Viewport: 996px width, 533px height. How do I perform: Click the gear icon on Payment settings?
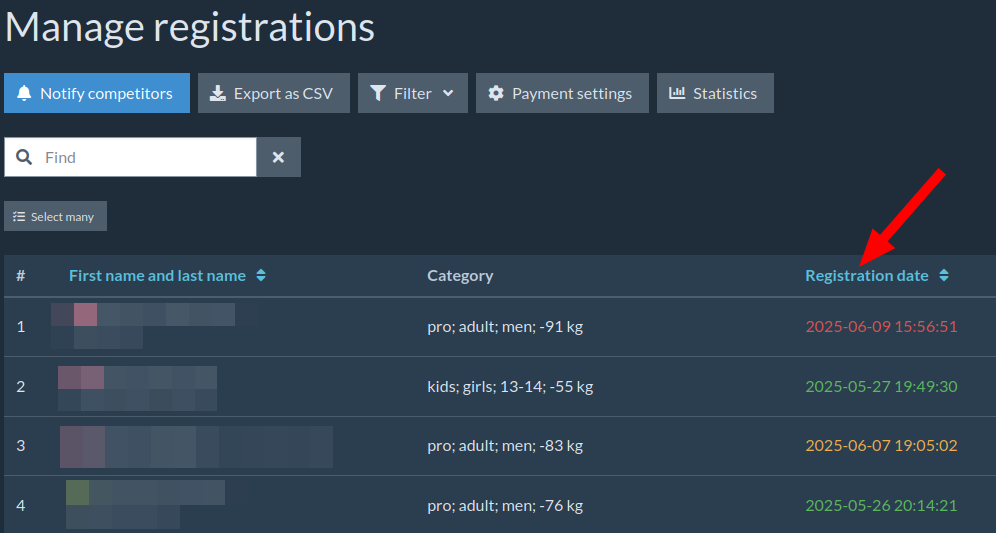tap(496, 93)
